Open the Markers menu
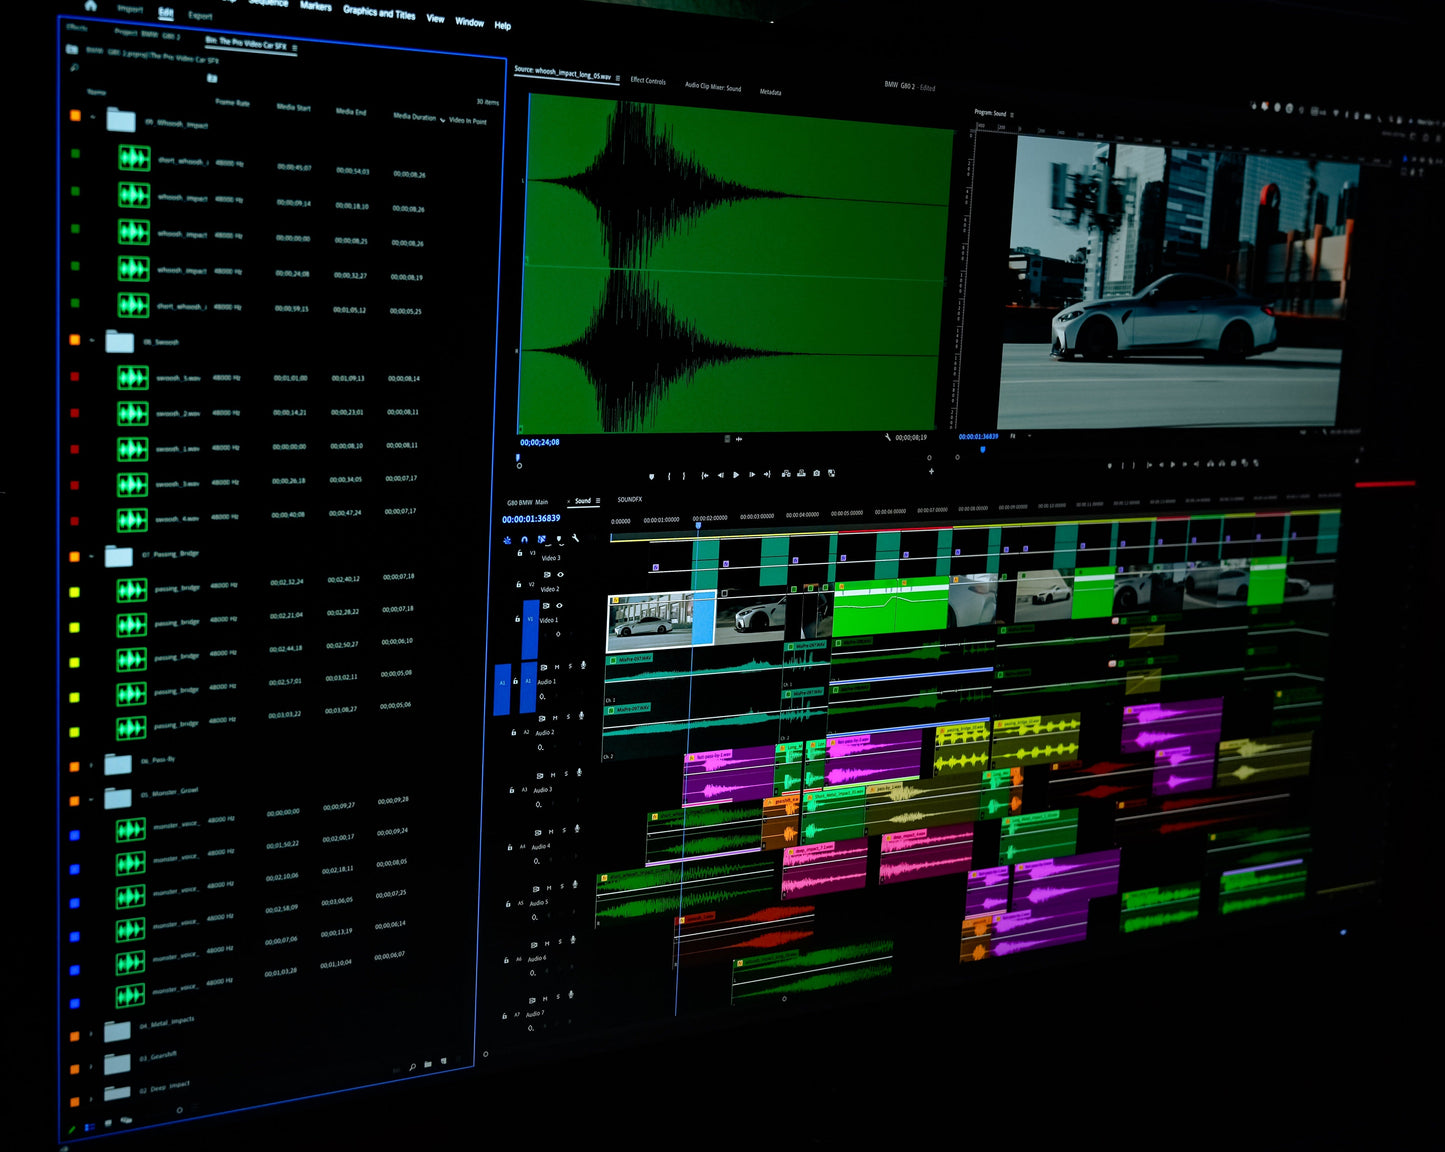 pyautogui.click(x=315, y=6)
